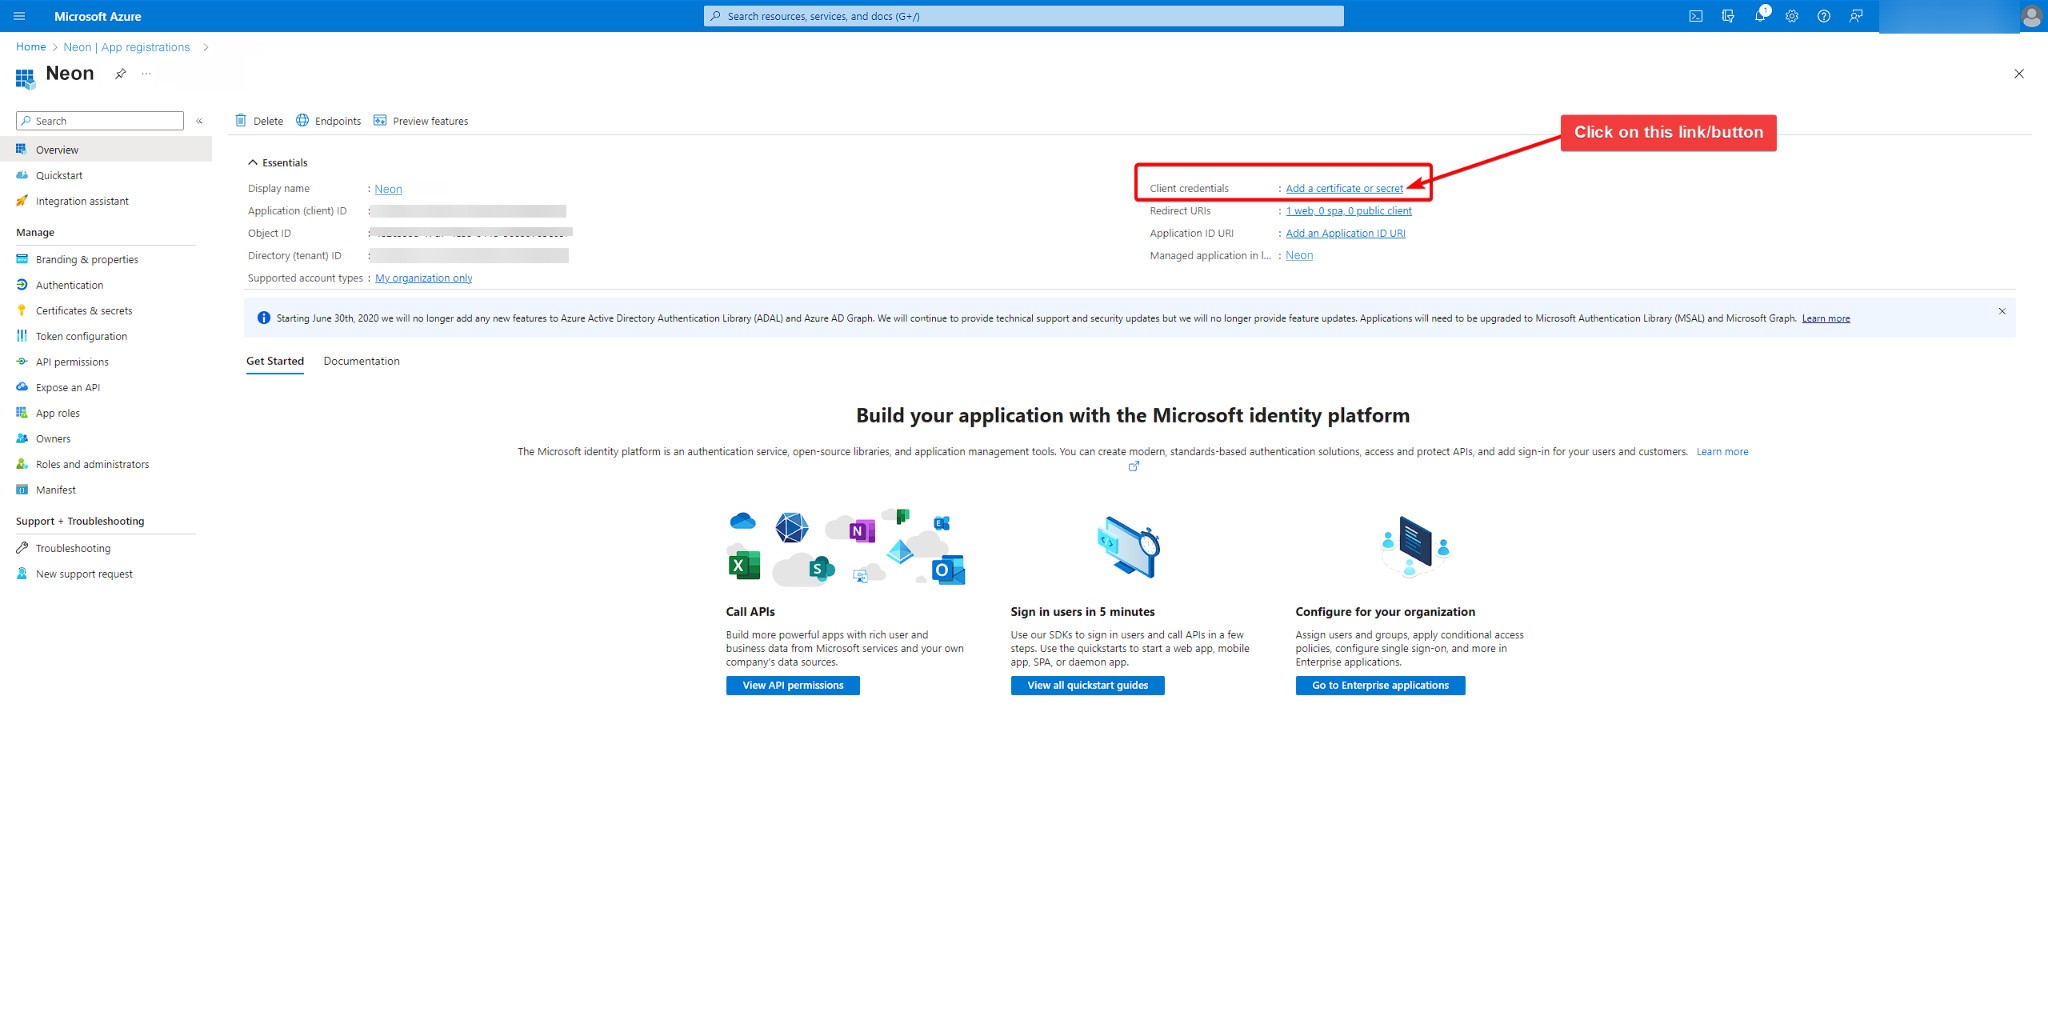Image resolution: width=2048 pixels, height=1031 pixels.
Task: Click Go to Enterprise applications button
Action: [1379, 685]
